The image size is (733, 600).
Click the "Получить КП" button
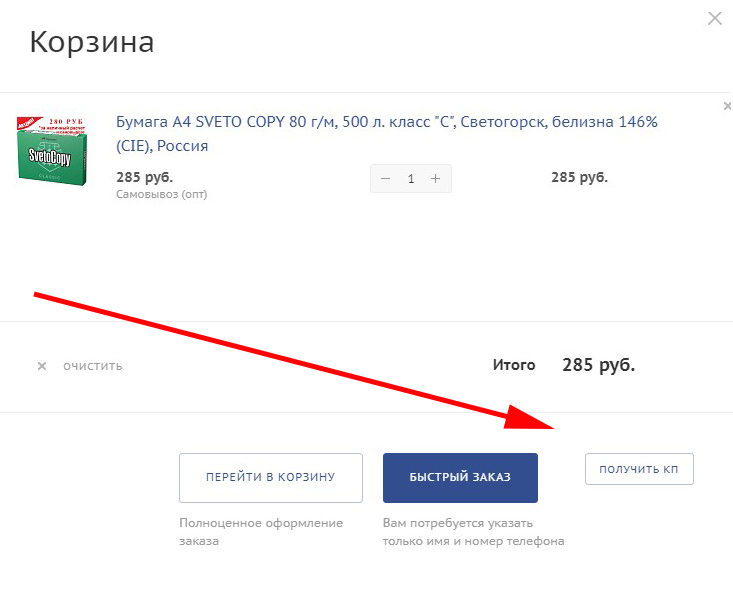(x=639, y=469)
